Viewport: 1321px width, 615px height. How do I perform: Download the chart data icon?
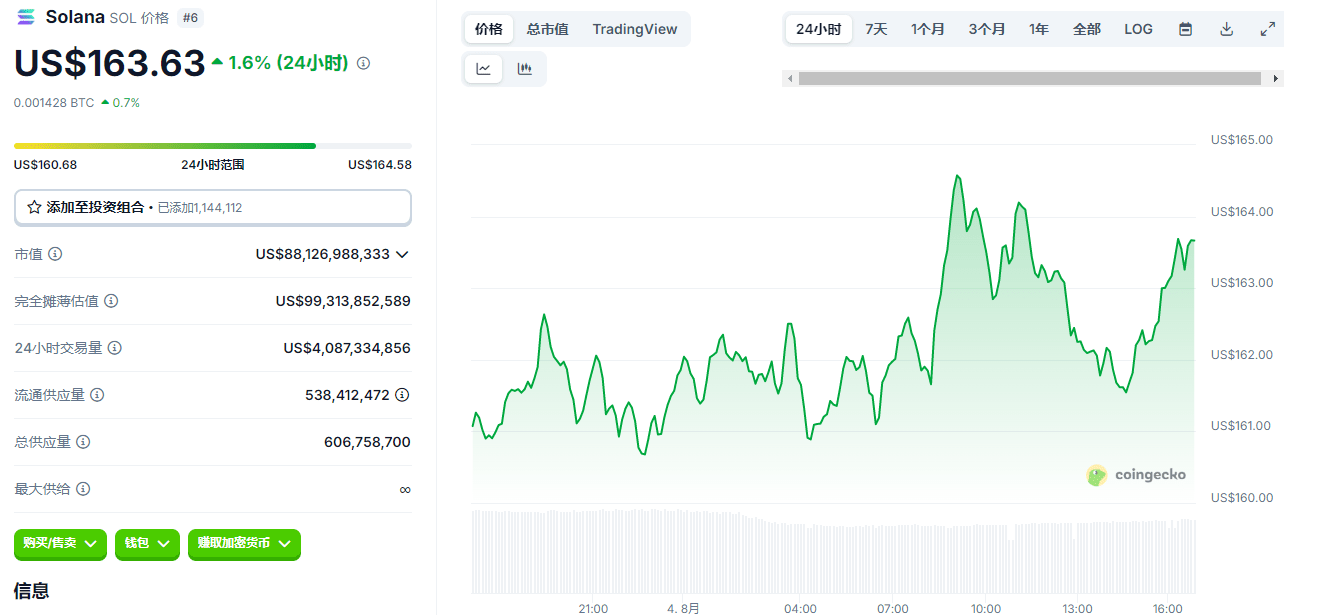(1226, 29)
